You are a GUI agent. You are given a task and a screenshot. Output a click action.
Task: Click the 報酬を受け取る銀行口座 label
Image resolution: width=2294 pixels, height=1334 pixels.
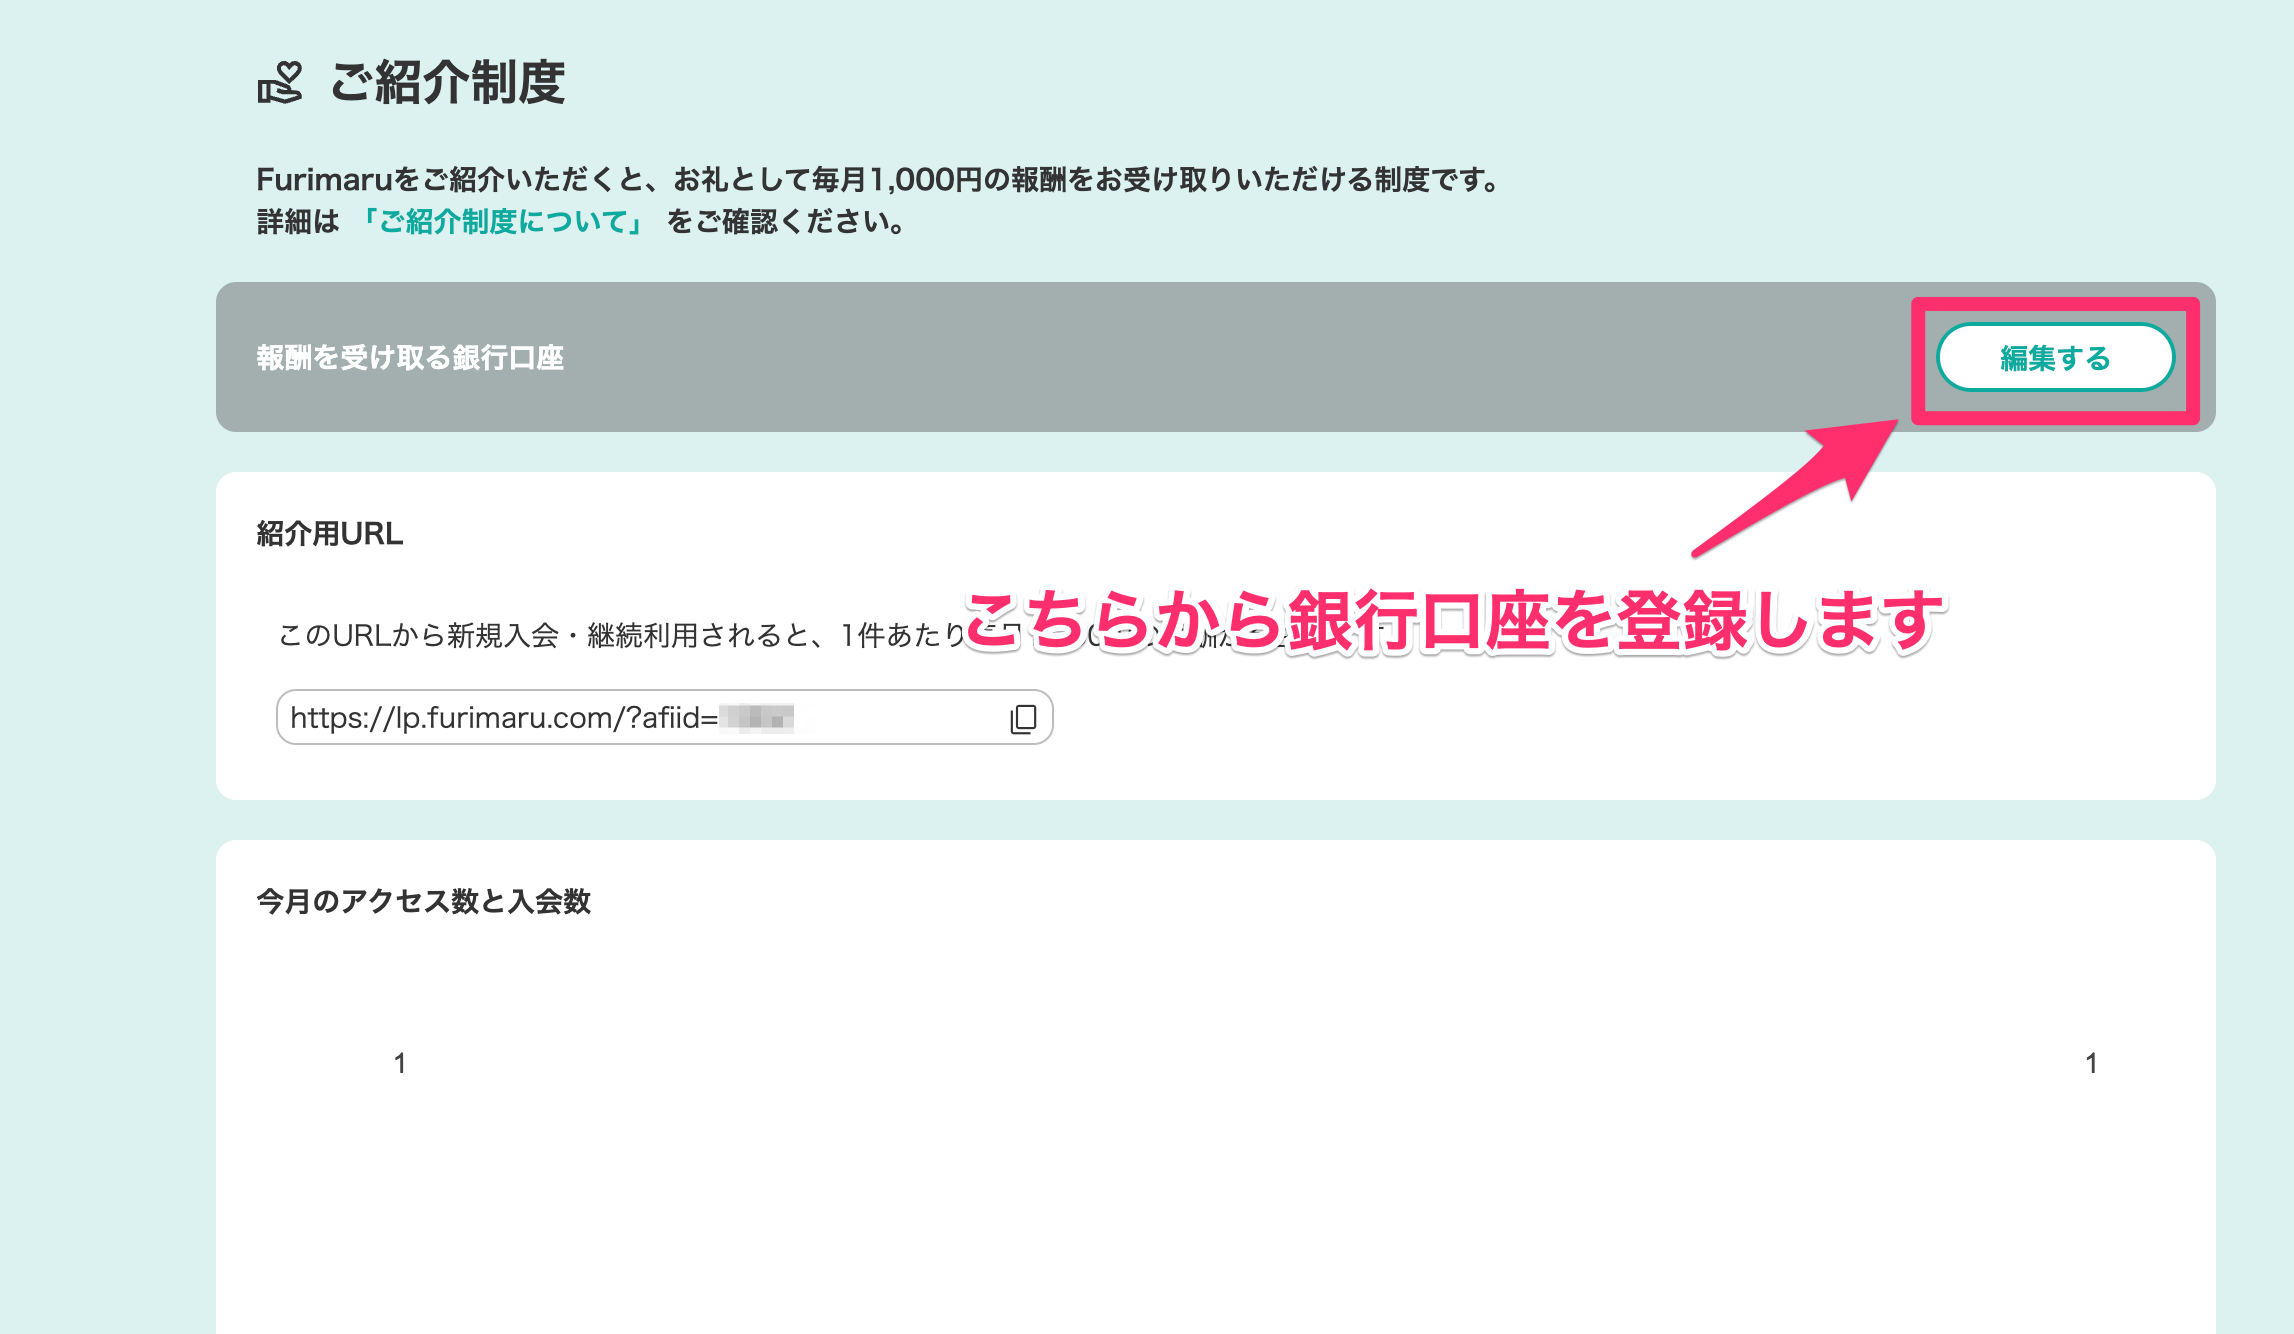[x=410, y=358]
